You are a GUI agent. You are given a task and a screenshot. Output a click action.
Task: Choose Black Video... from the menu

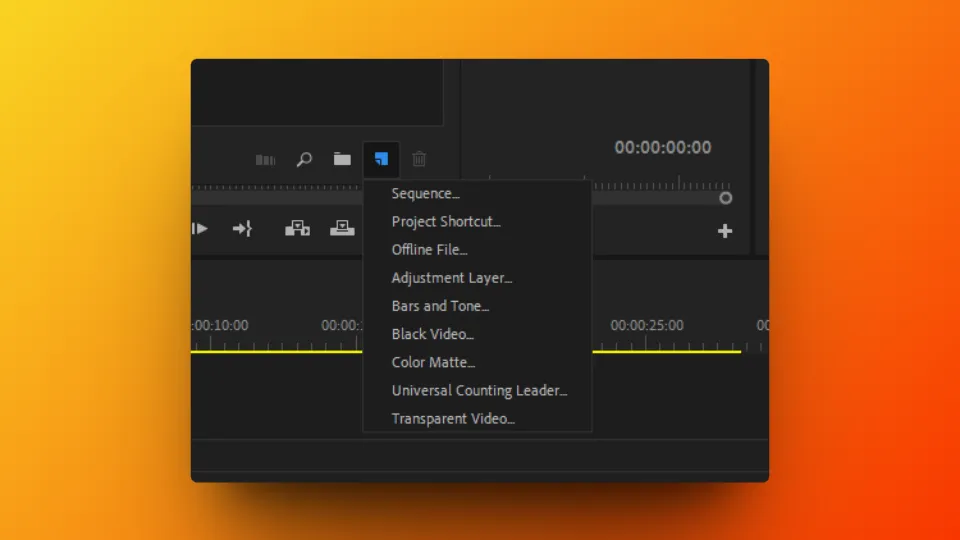point(478,334)
